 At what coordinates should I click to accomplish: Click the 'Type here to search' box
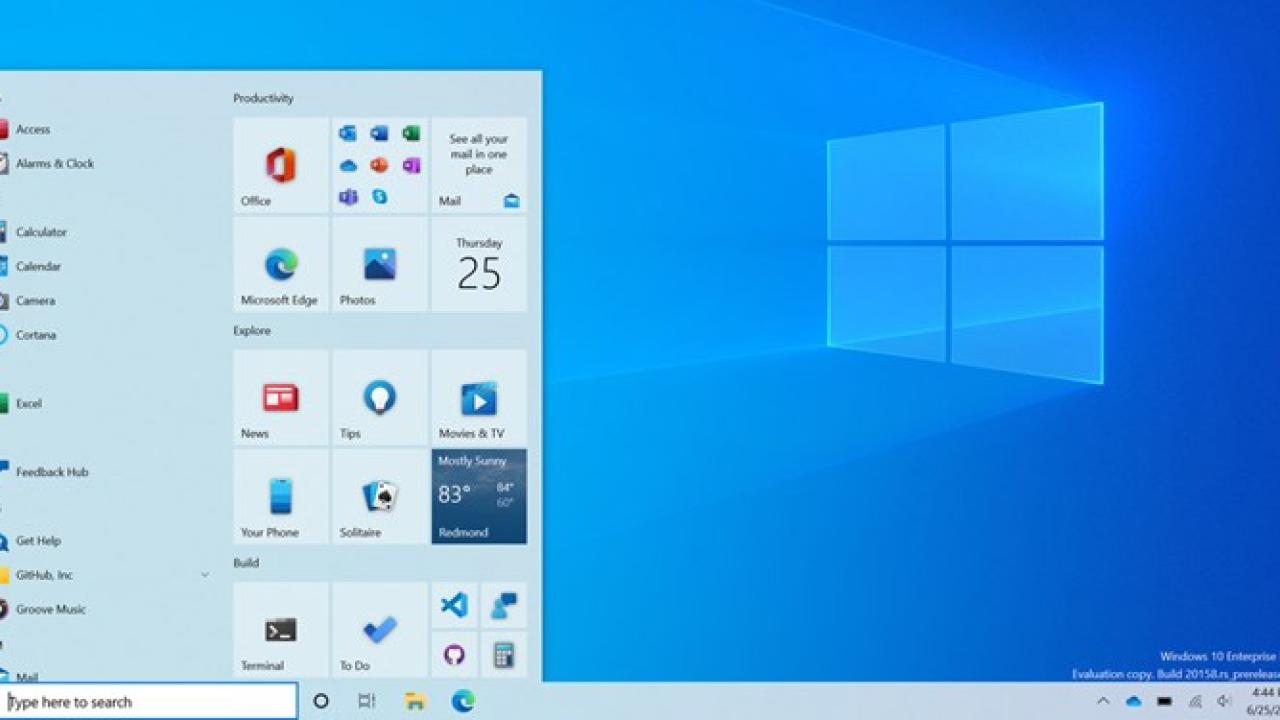(150, 702)
